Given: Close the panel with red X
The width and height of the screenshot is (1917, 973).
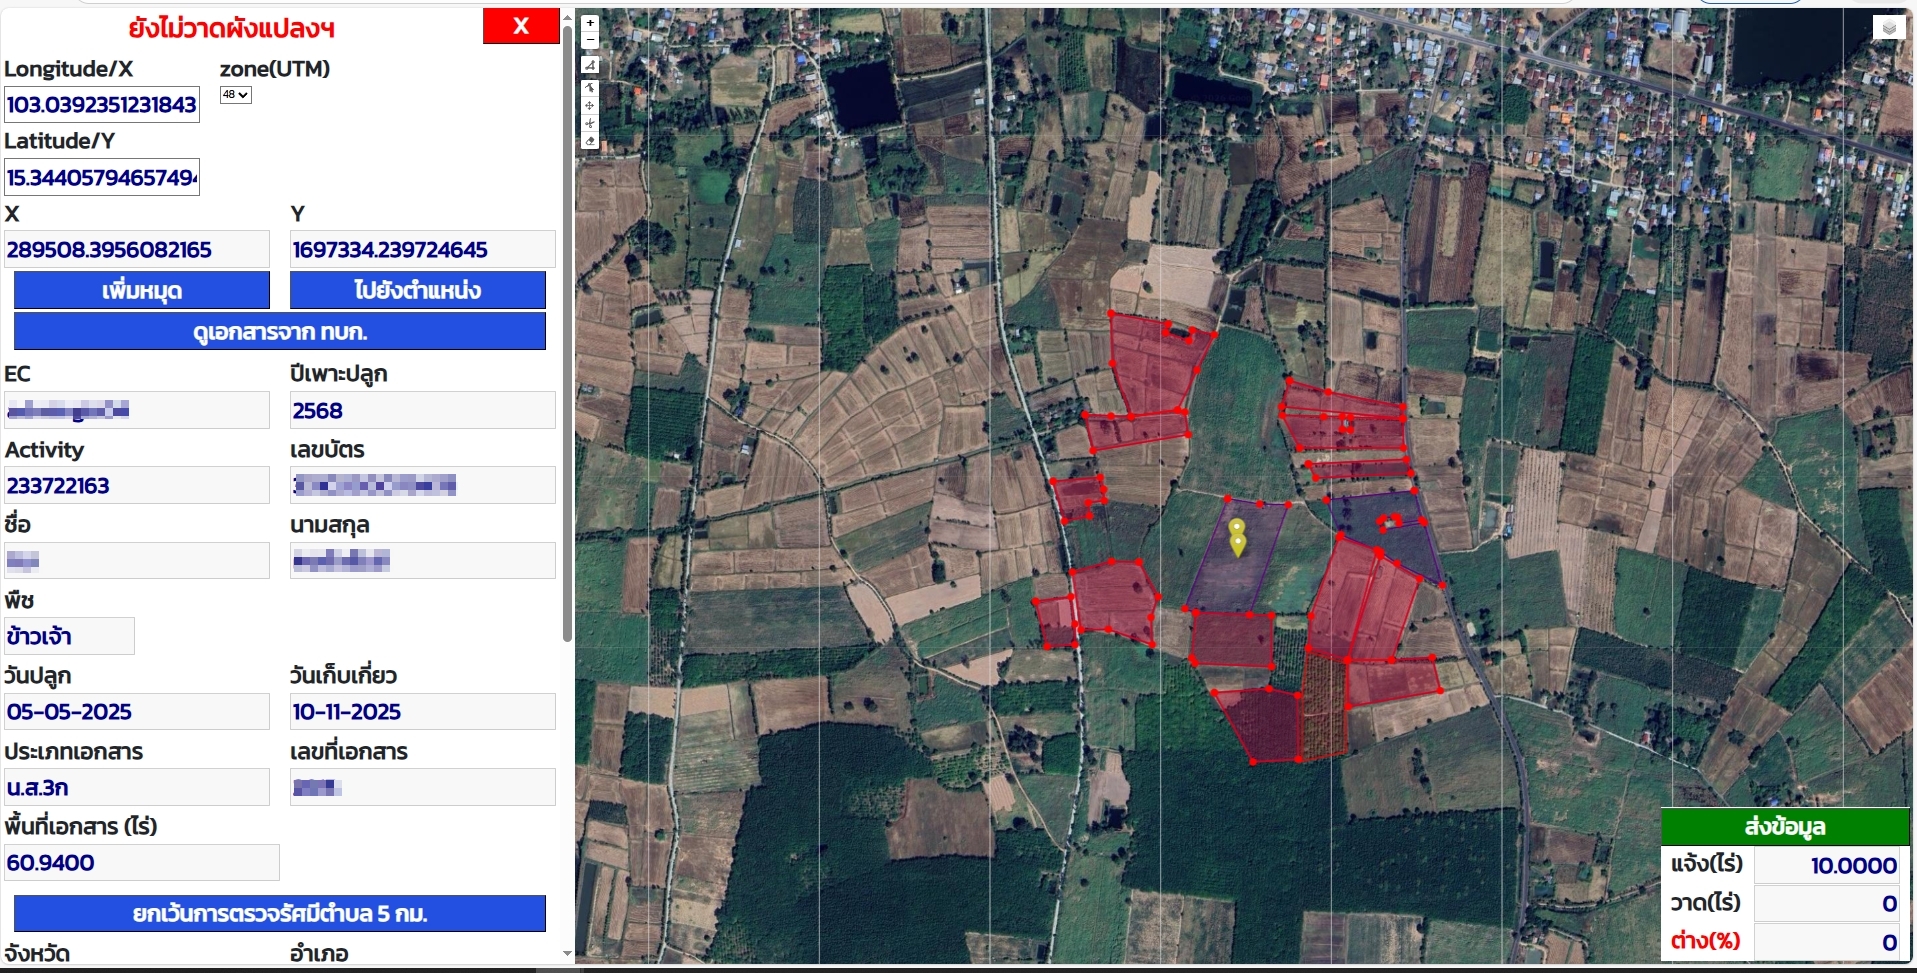Looking at the screenshot, I should tap(520, 26).
